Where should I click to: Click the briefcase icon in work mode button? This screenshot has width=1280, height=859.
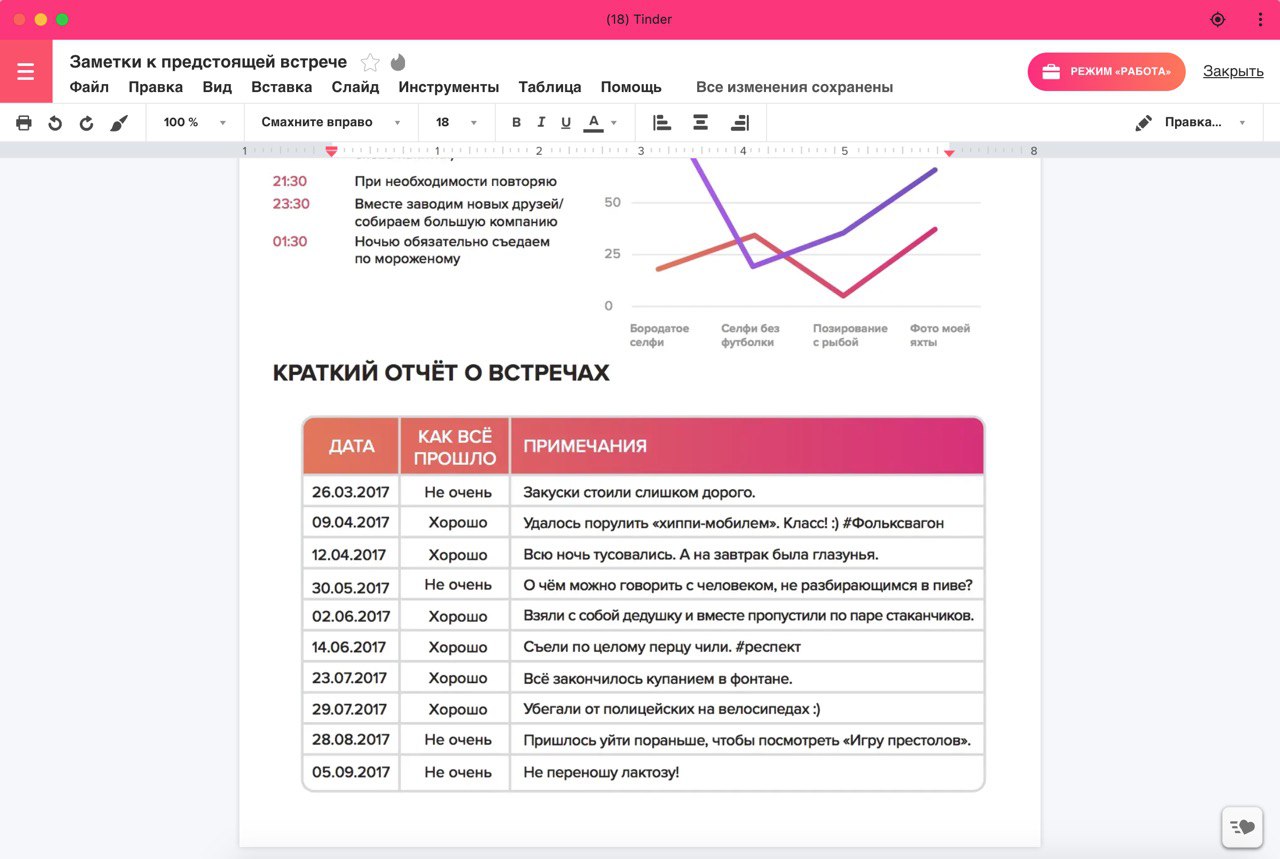1051,72
